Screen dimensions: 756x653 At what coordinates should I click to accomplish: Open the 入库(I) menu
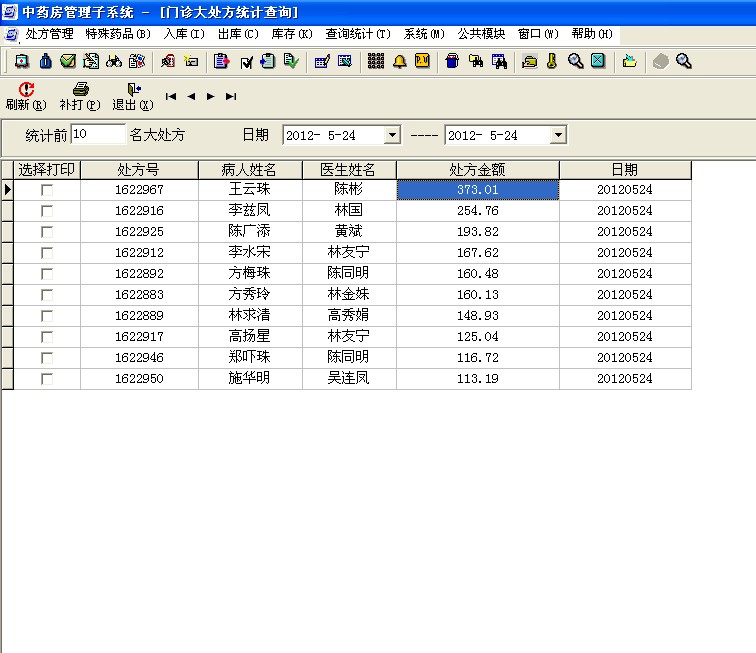[184, 34]
